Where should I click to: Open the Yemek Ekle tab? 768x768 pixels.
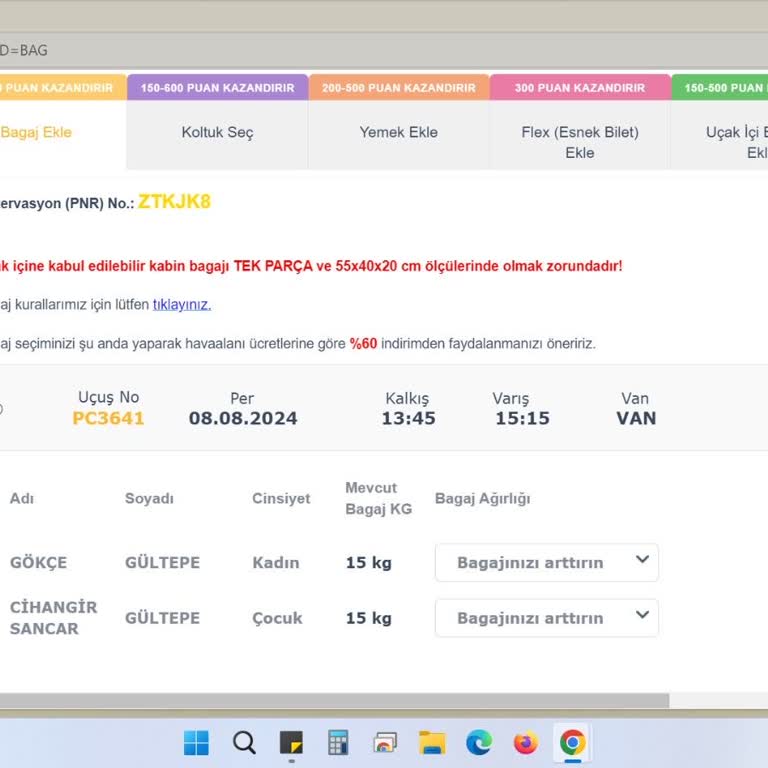398,132
